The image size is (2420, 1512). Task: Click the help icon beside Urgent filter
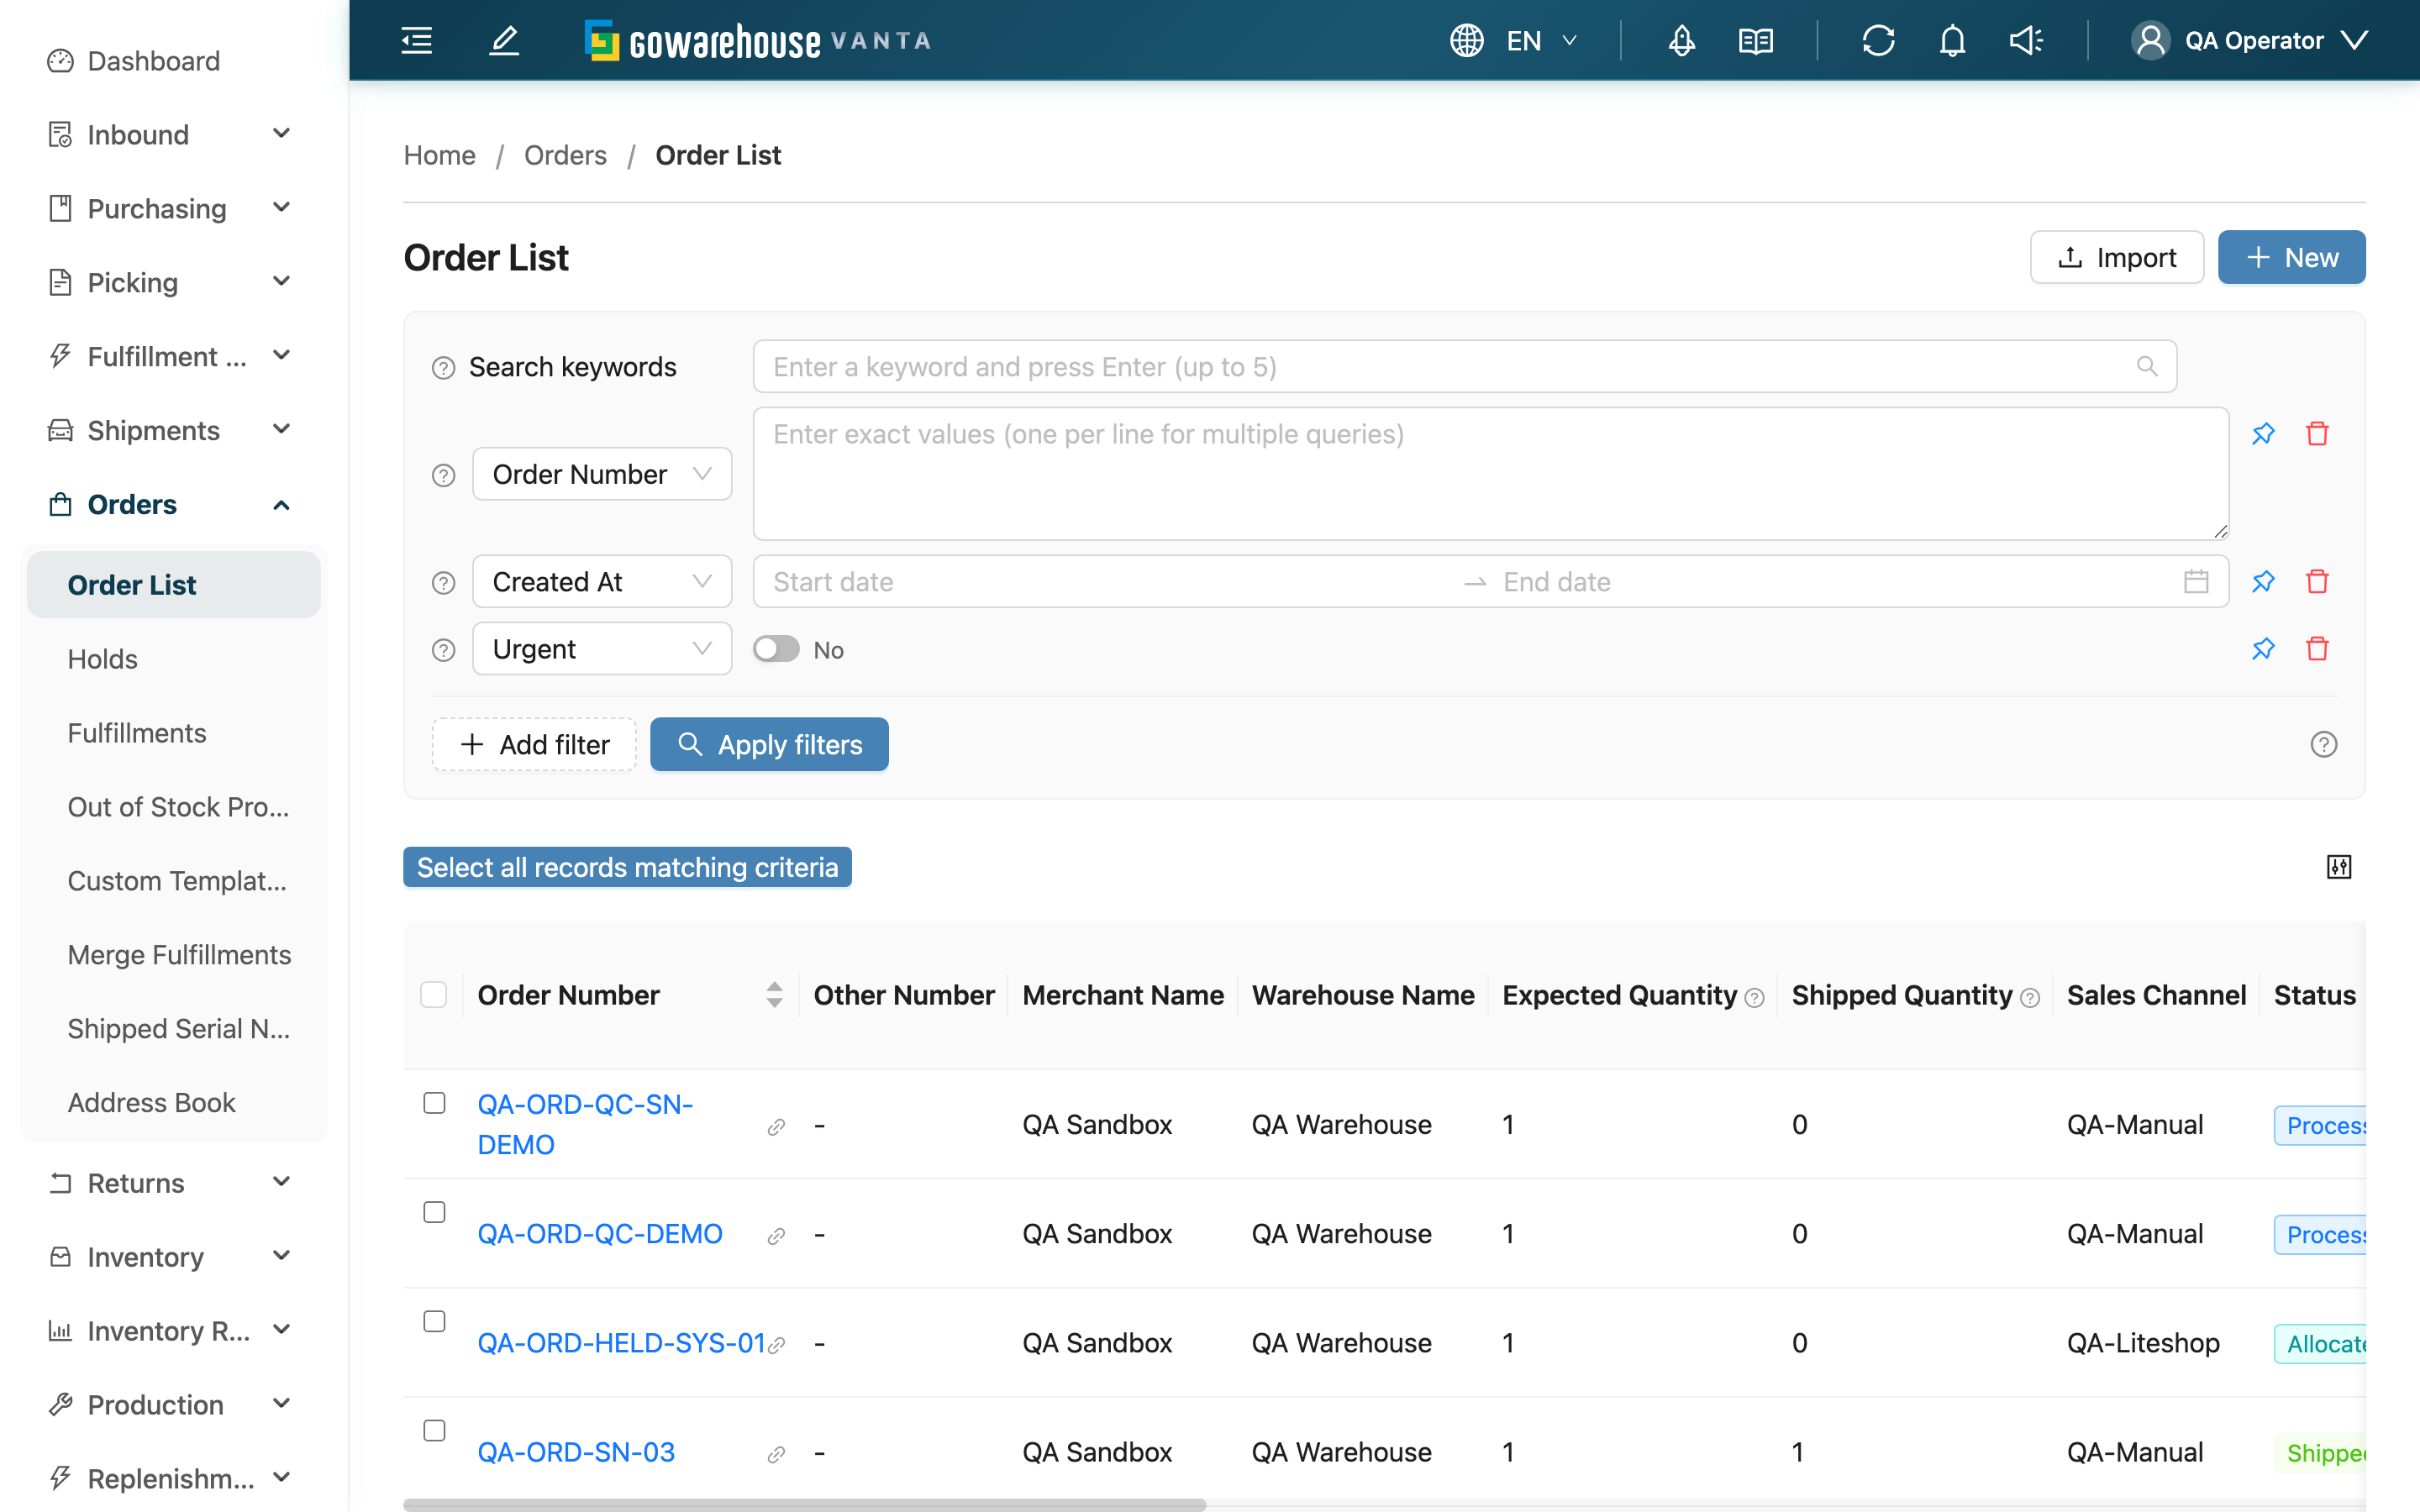coord(443,650)
